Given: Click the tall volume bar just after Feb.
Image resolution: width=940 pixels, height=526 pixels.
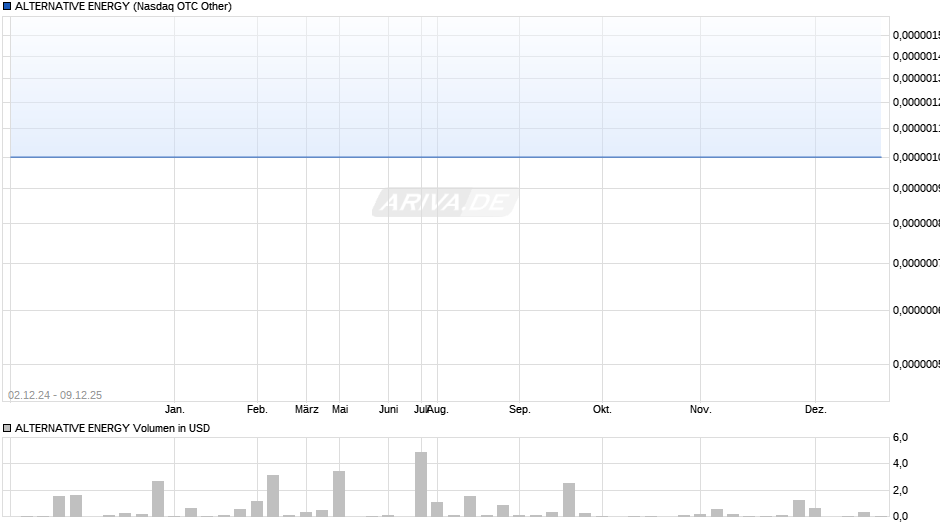Looking at the screenshot, I should click(273, 496).
